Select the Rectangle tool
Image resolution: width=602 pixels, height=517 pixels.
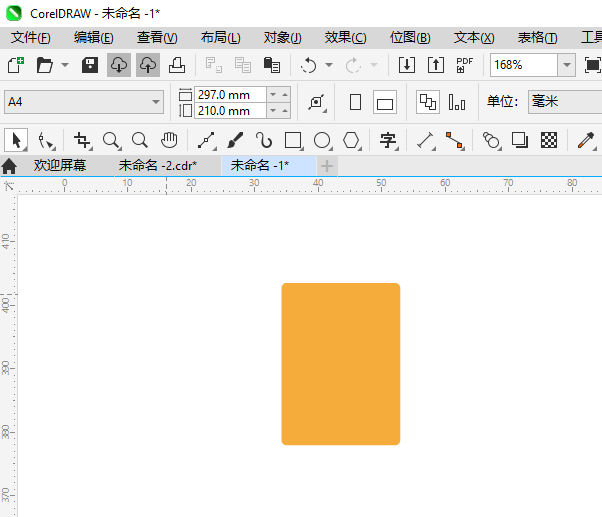(x=294, y=140)
